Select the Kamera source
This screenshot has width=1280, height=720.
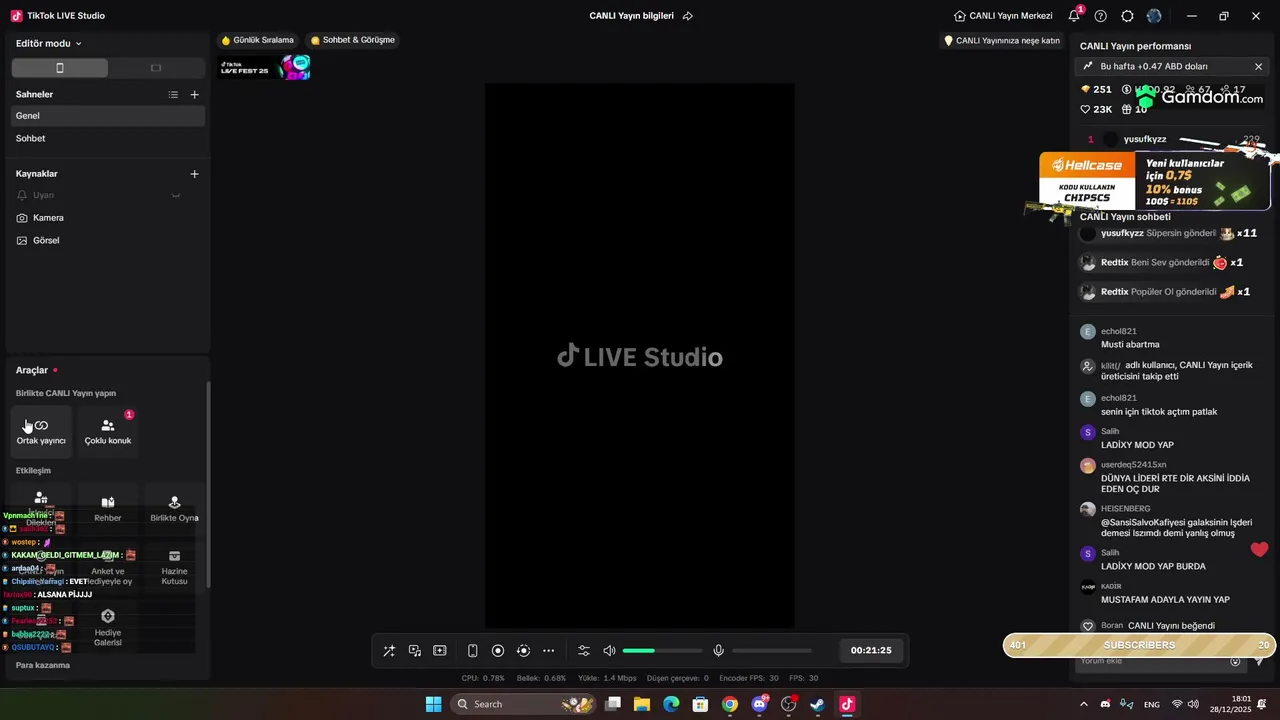pos(108,218)
